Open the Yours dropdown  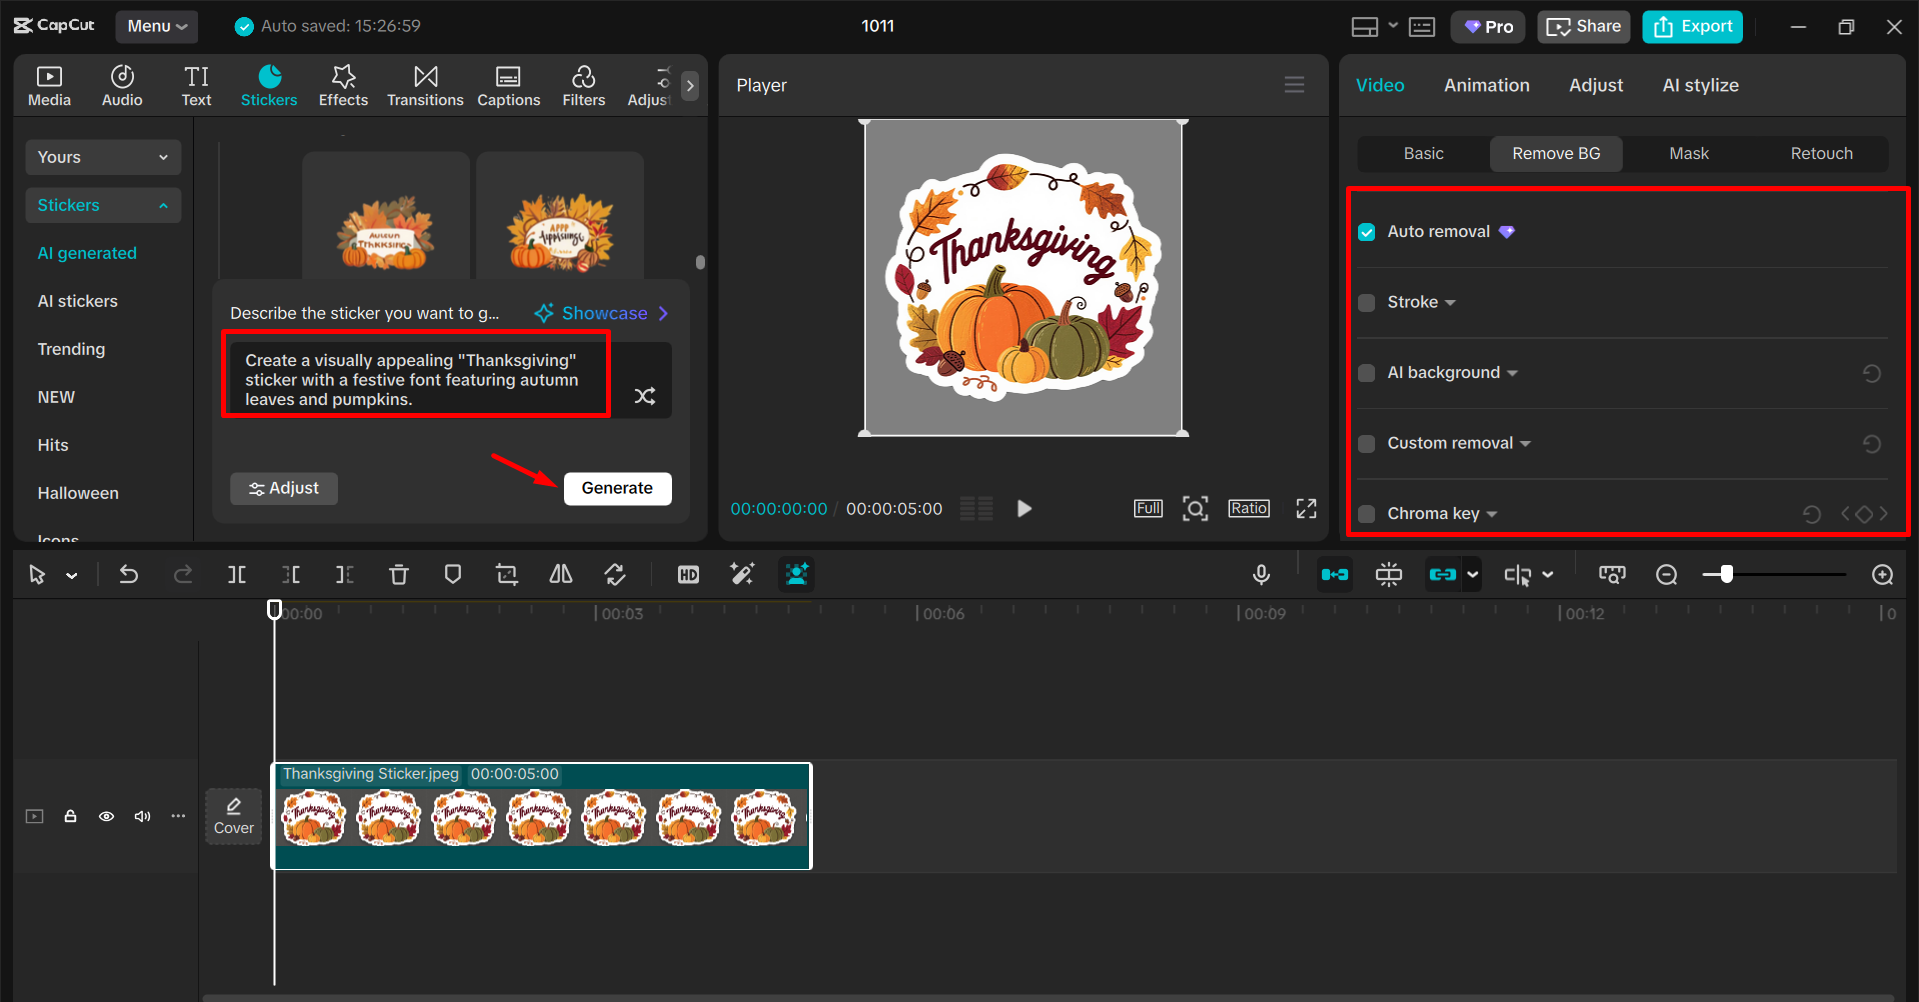tap(102, 157)
